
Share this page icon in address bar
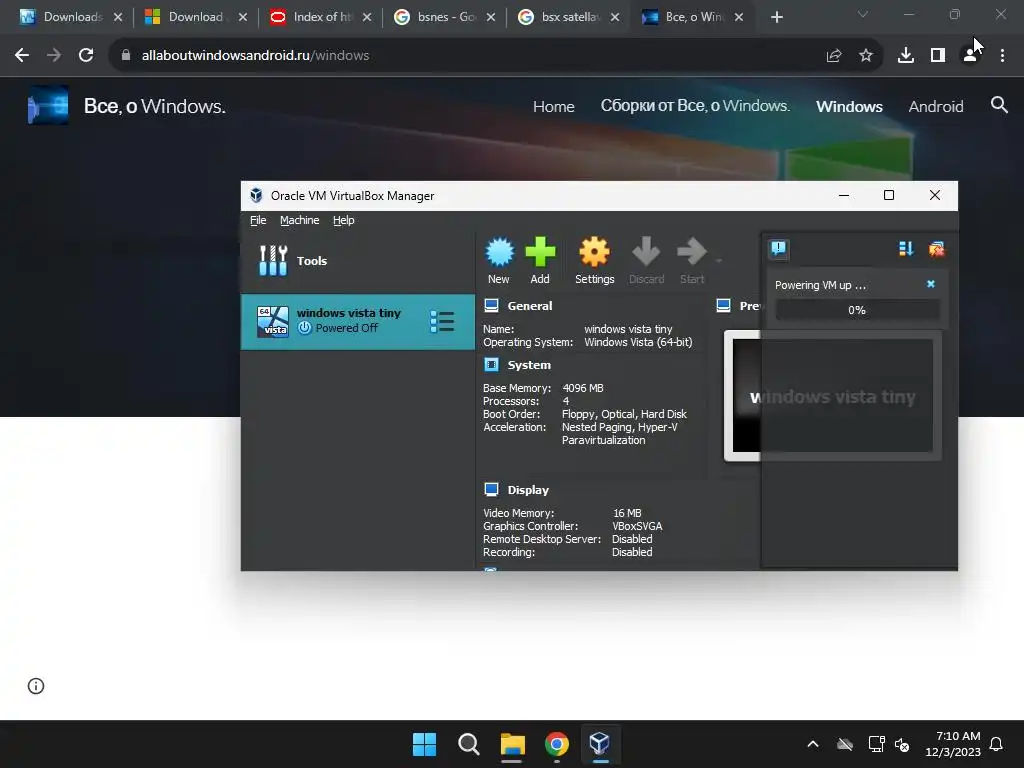tap(833, 56)
